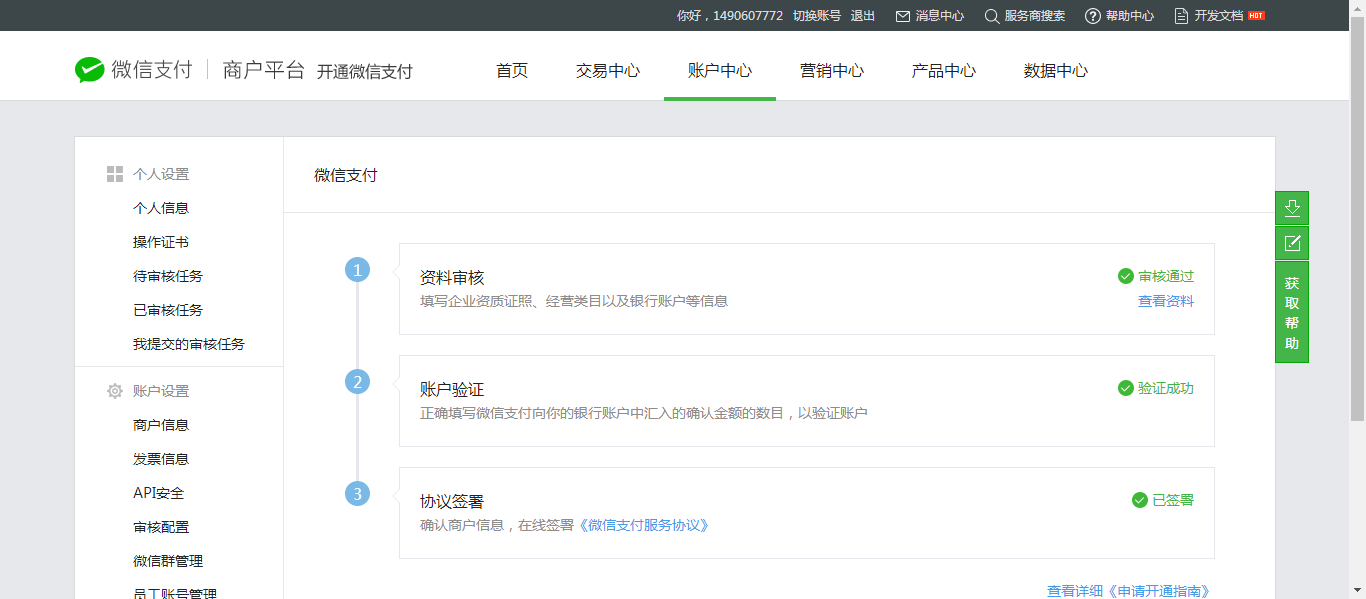This screenshot has width=1366, height=599.
Task: Select 个人信息 in the sidebar
Action: tap(161, 208)
